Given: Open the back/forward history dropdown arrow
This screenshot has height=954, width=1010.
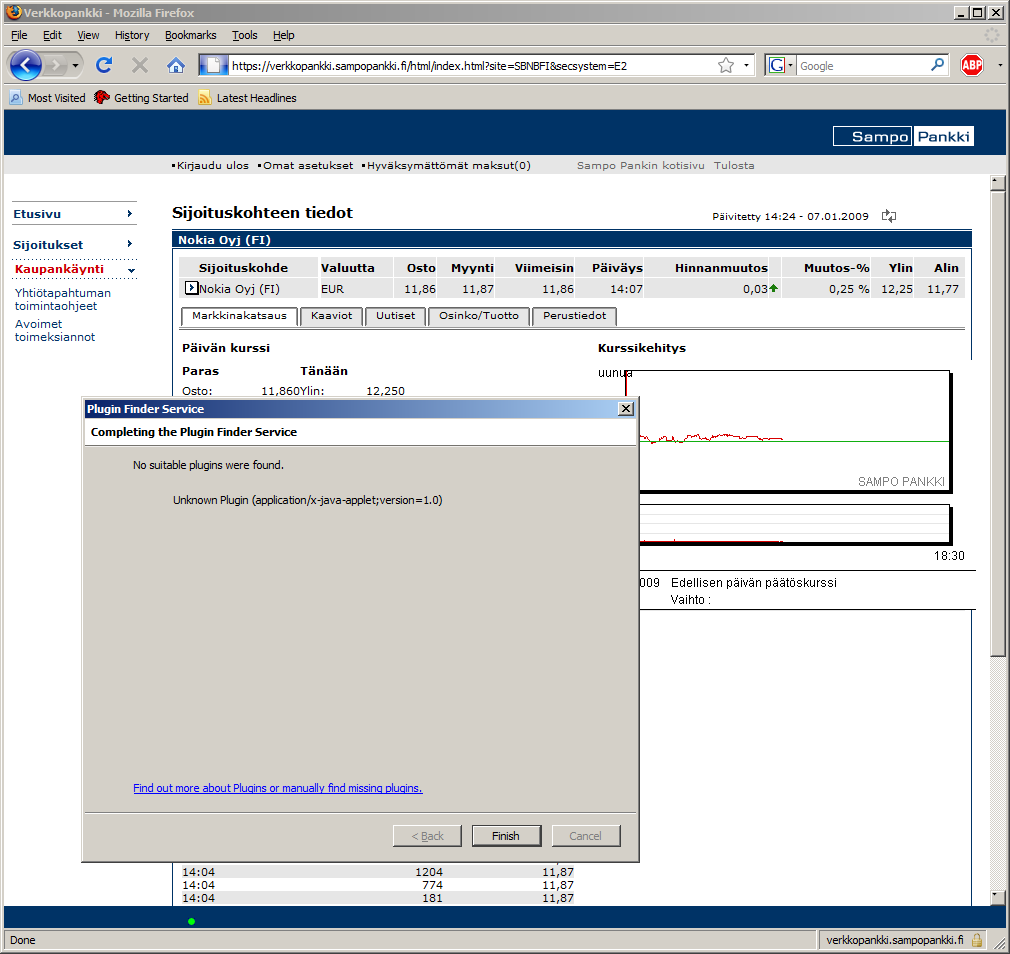Looking at the screenshot, I should click(x=75, y=66).
